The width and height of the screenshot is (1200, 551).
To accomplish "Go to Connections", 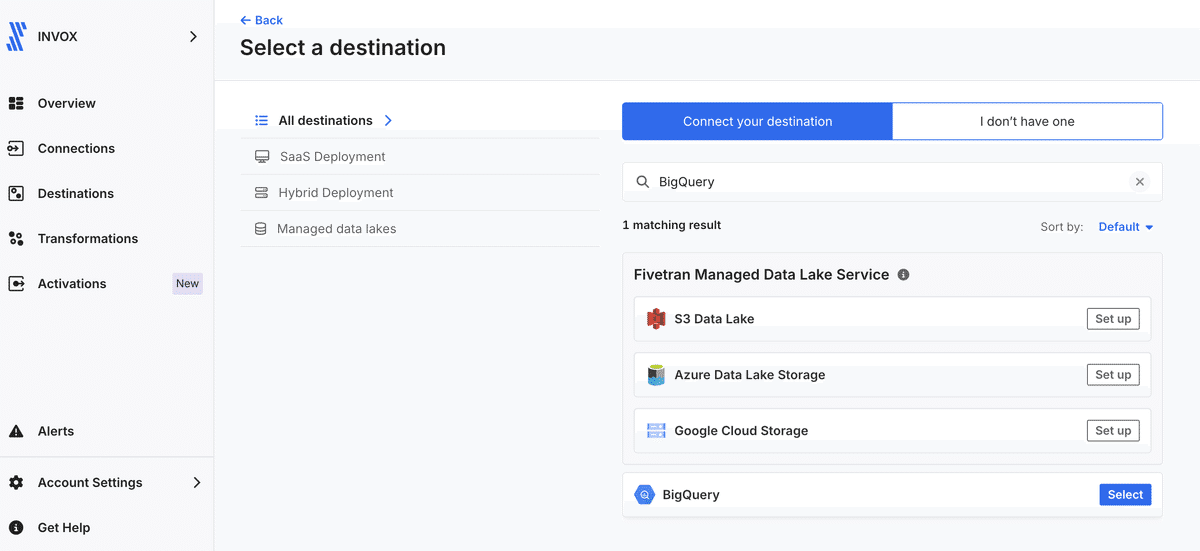I will (76, 148).
